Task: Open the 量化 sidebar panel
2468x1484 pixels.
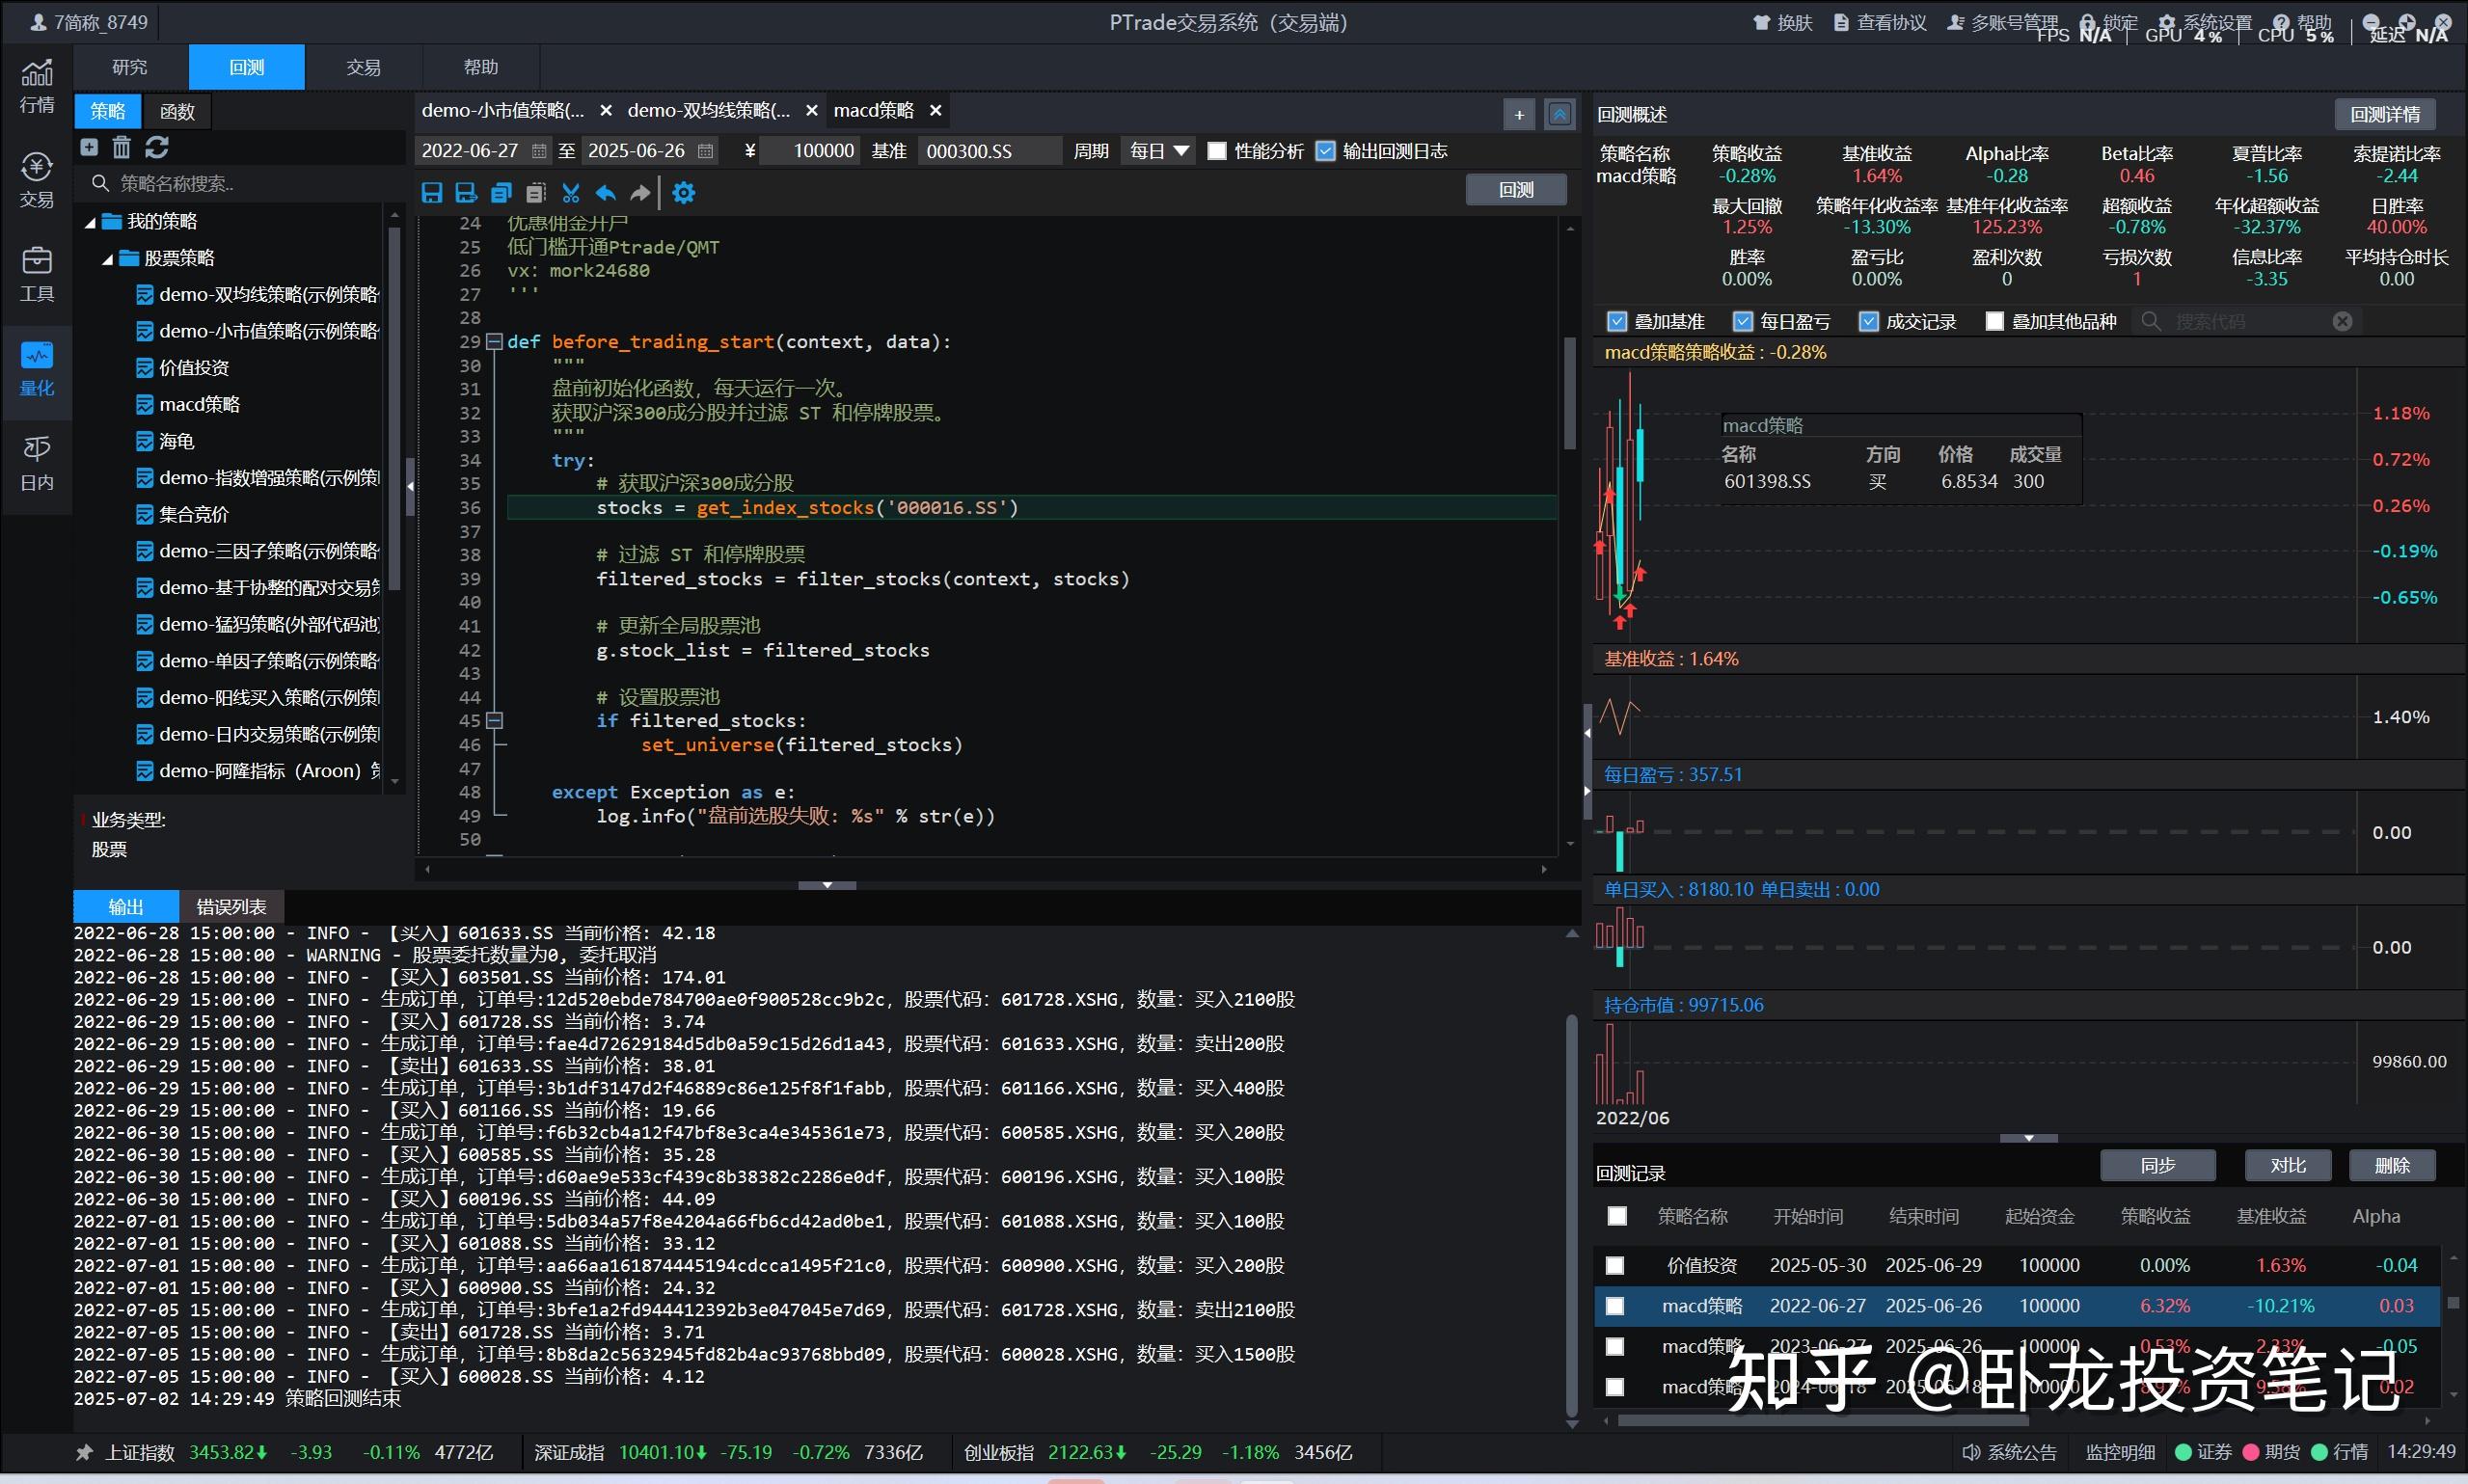Action: point(37,369)
